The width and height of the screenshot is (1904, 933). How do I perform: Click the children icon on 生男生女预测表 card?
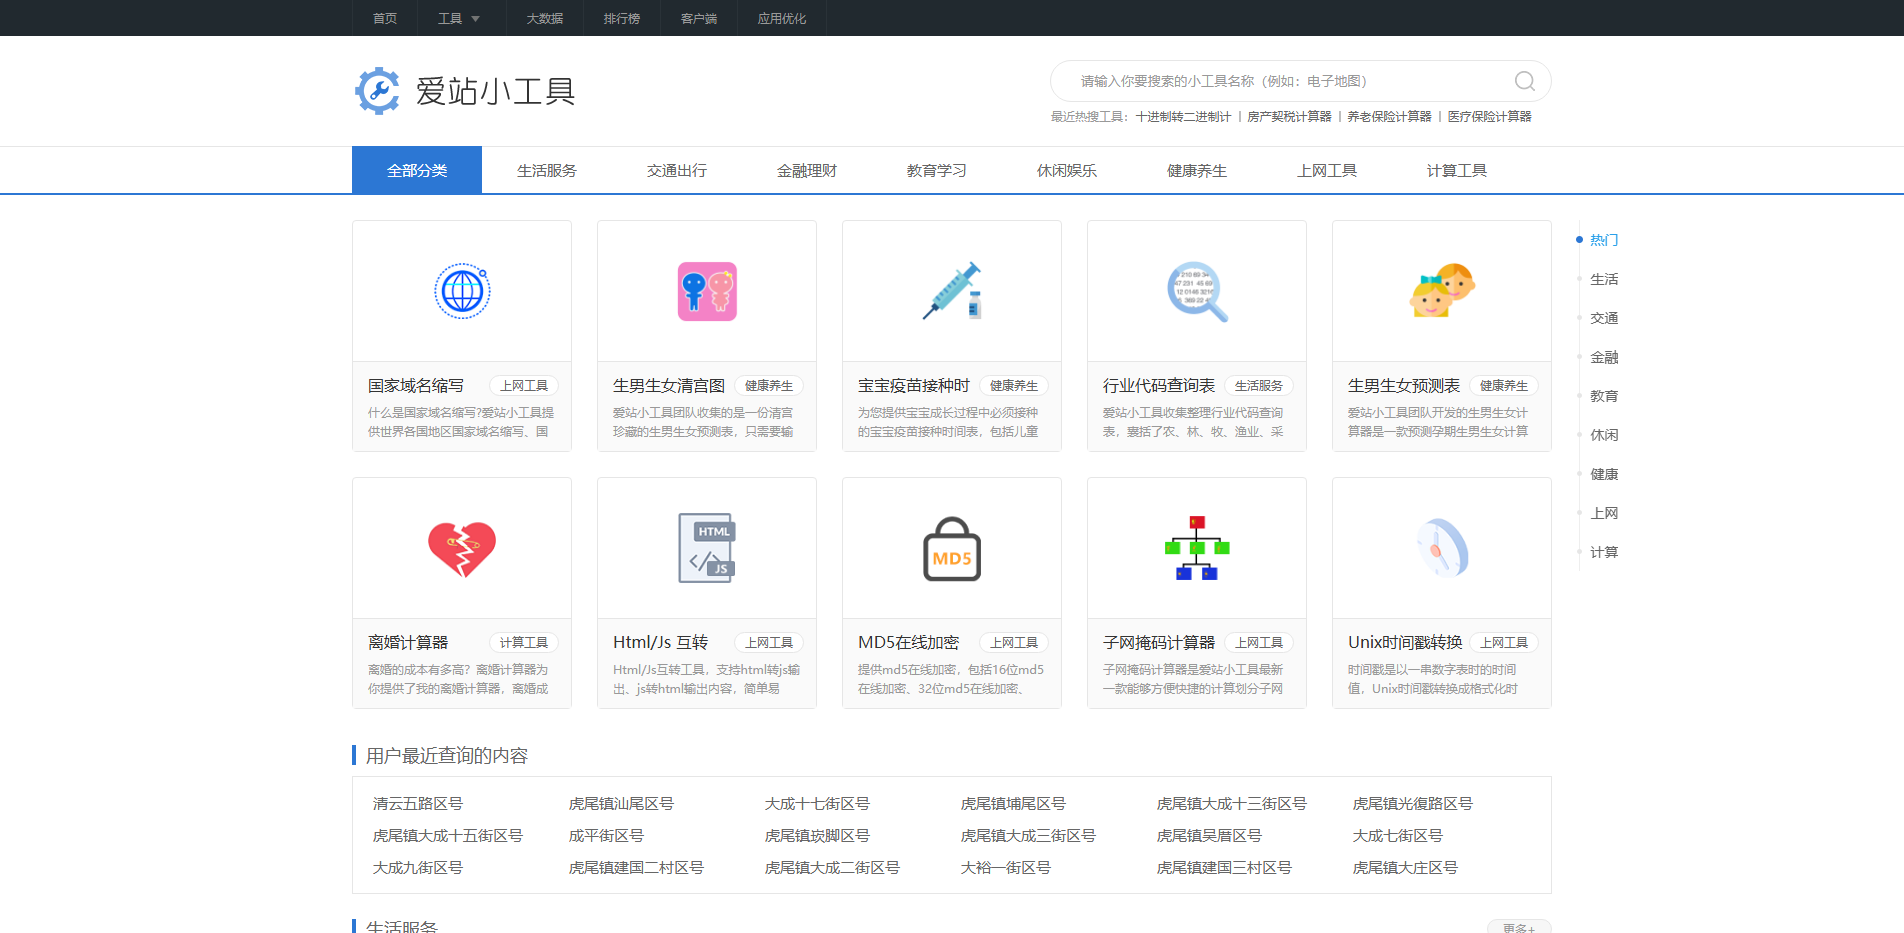point(1441,291)
